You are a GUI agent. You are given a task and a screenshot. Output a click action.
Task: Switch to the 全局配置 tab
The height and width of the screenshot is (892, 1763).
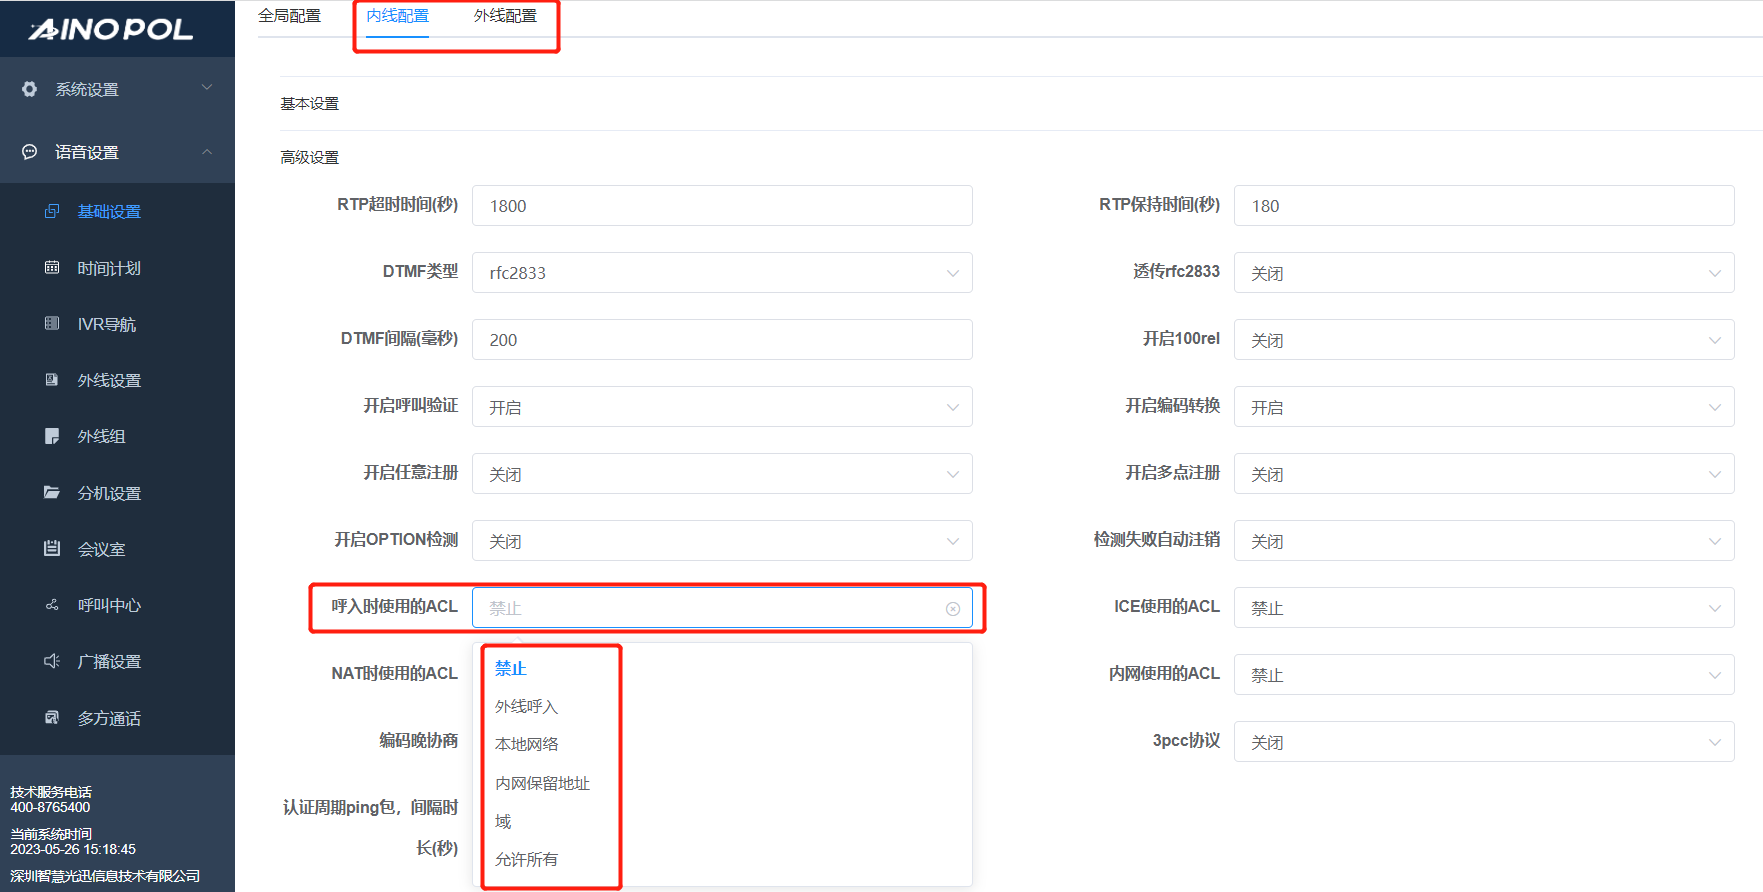tap(289, 16)
